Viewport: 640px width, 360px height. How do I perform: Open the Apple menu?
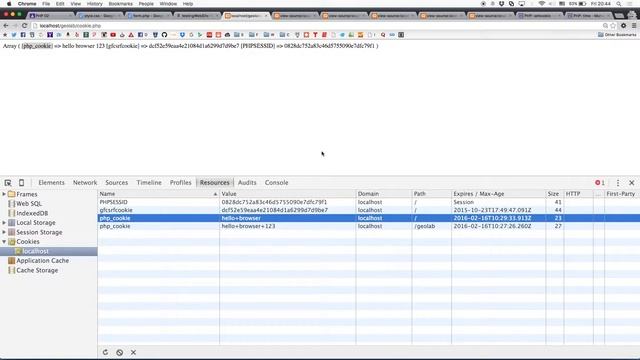point(9,4)
